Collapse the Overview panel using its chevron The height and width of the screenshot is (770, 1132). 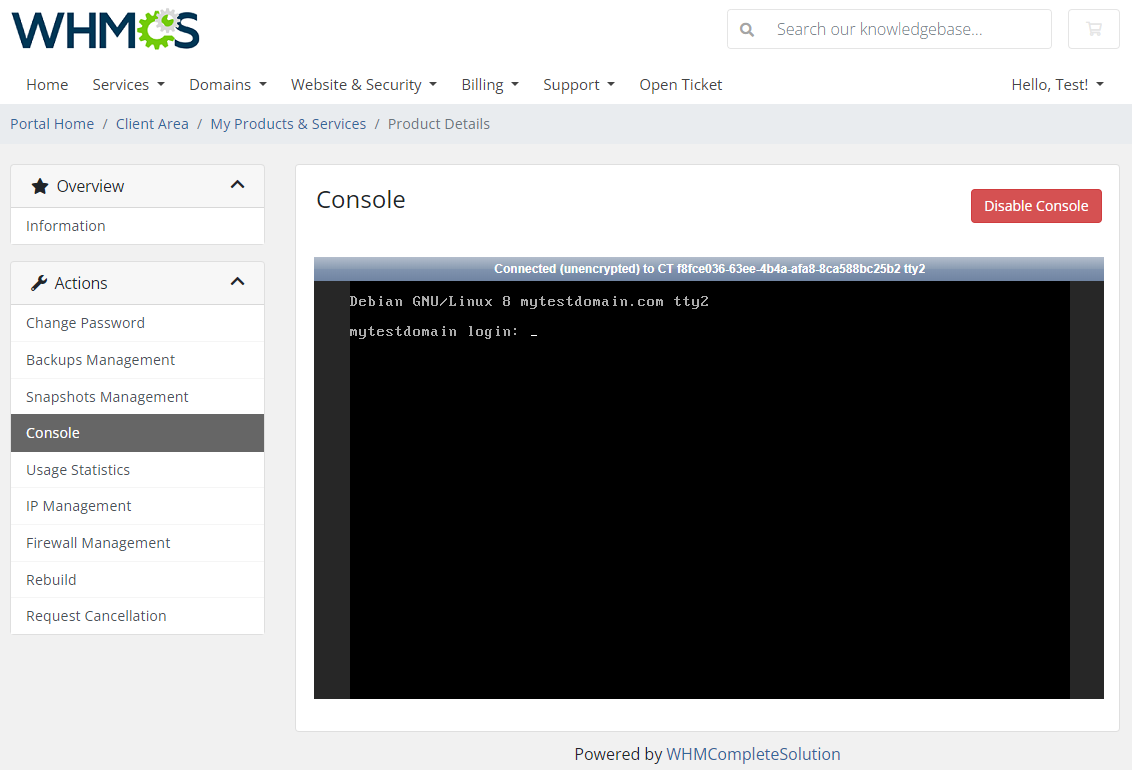pos(237,185)
